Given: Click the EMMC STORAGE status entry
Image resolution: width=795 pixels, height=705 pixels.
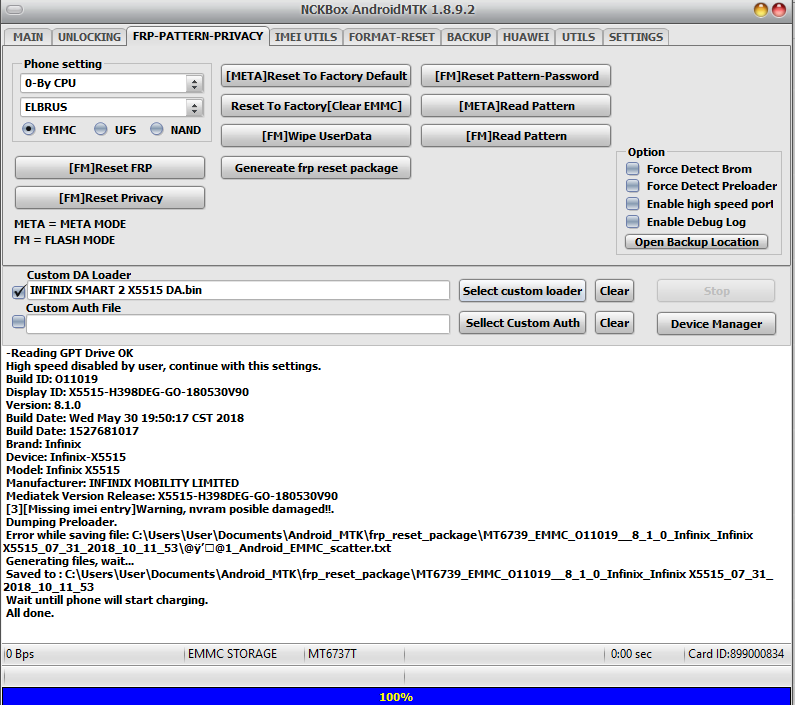Looking at the screenshot, I should point(232,654).
